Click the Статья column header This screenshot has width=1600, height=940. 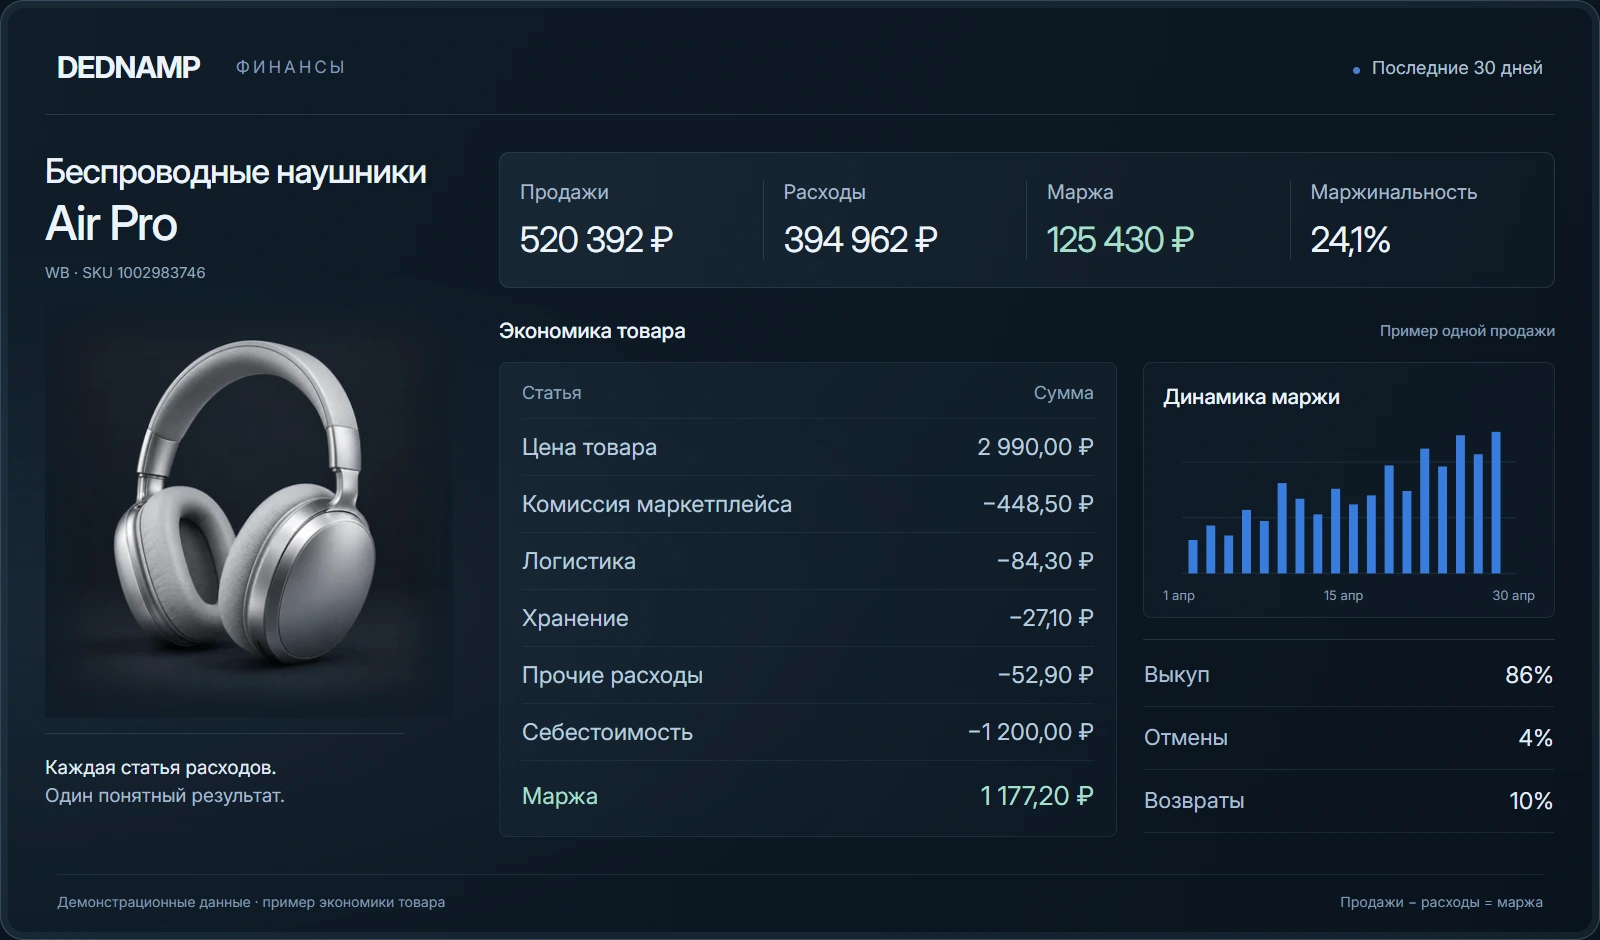(551, 393)
